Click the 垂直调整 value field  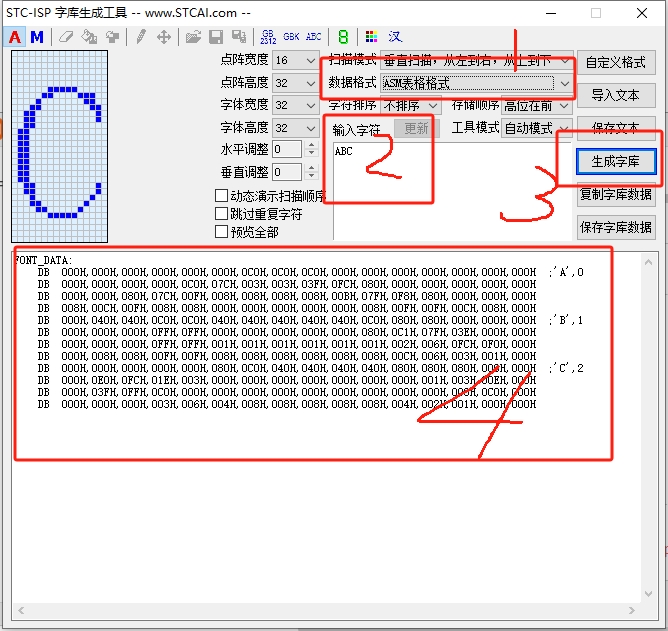point(288,172)
